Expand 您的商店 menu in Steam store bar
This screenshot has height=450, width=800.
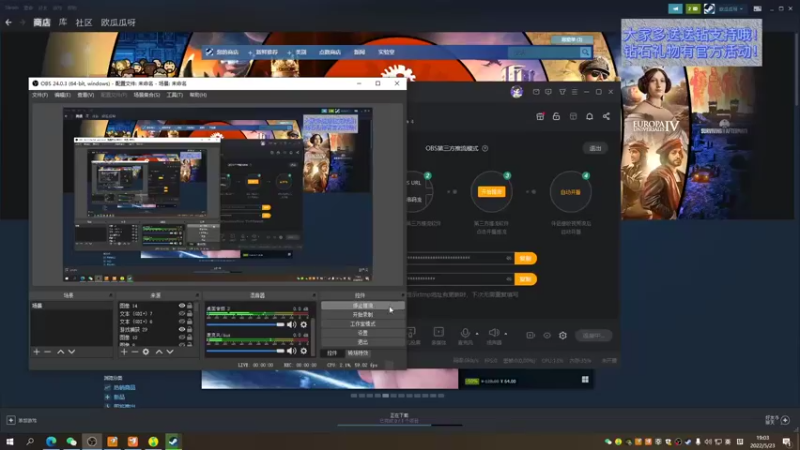(227, 52)
